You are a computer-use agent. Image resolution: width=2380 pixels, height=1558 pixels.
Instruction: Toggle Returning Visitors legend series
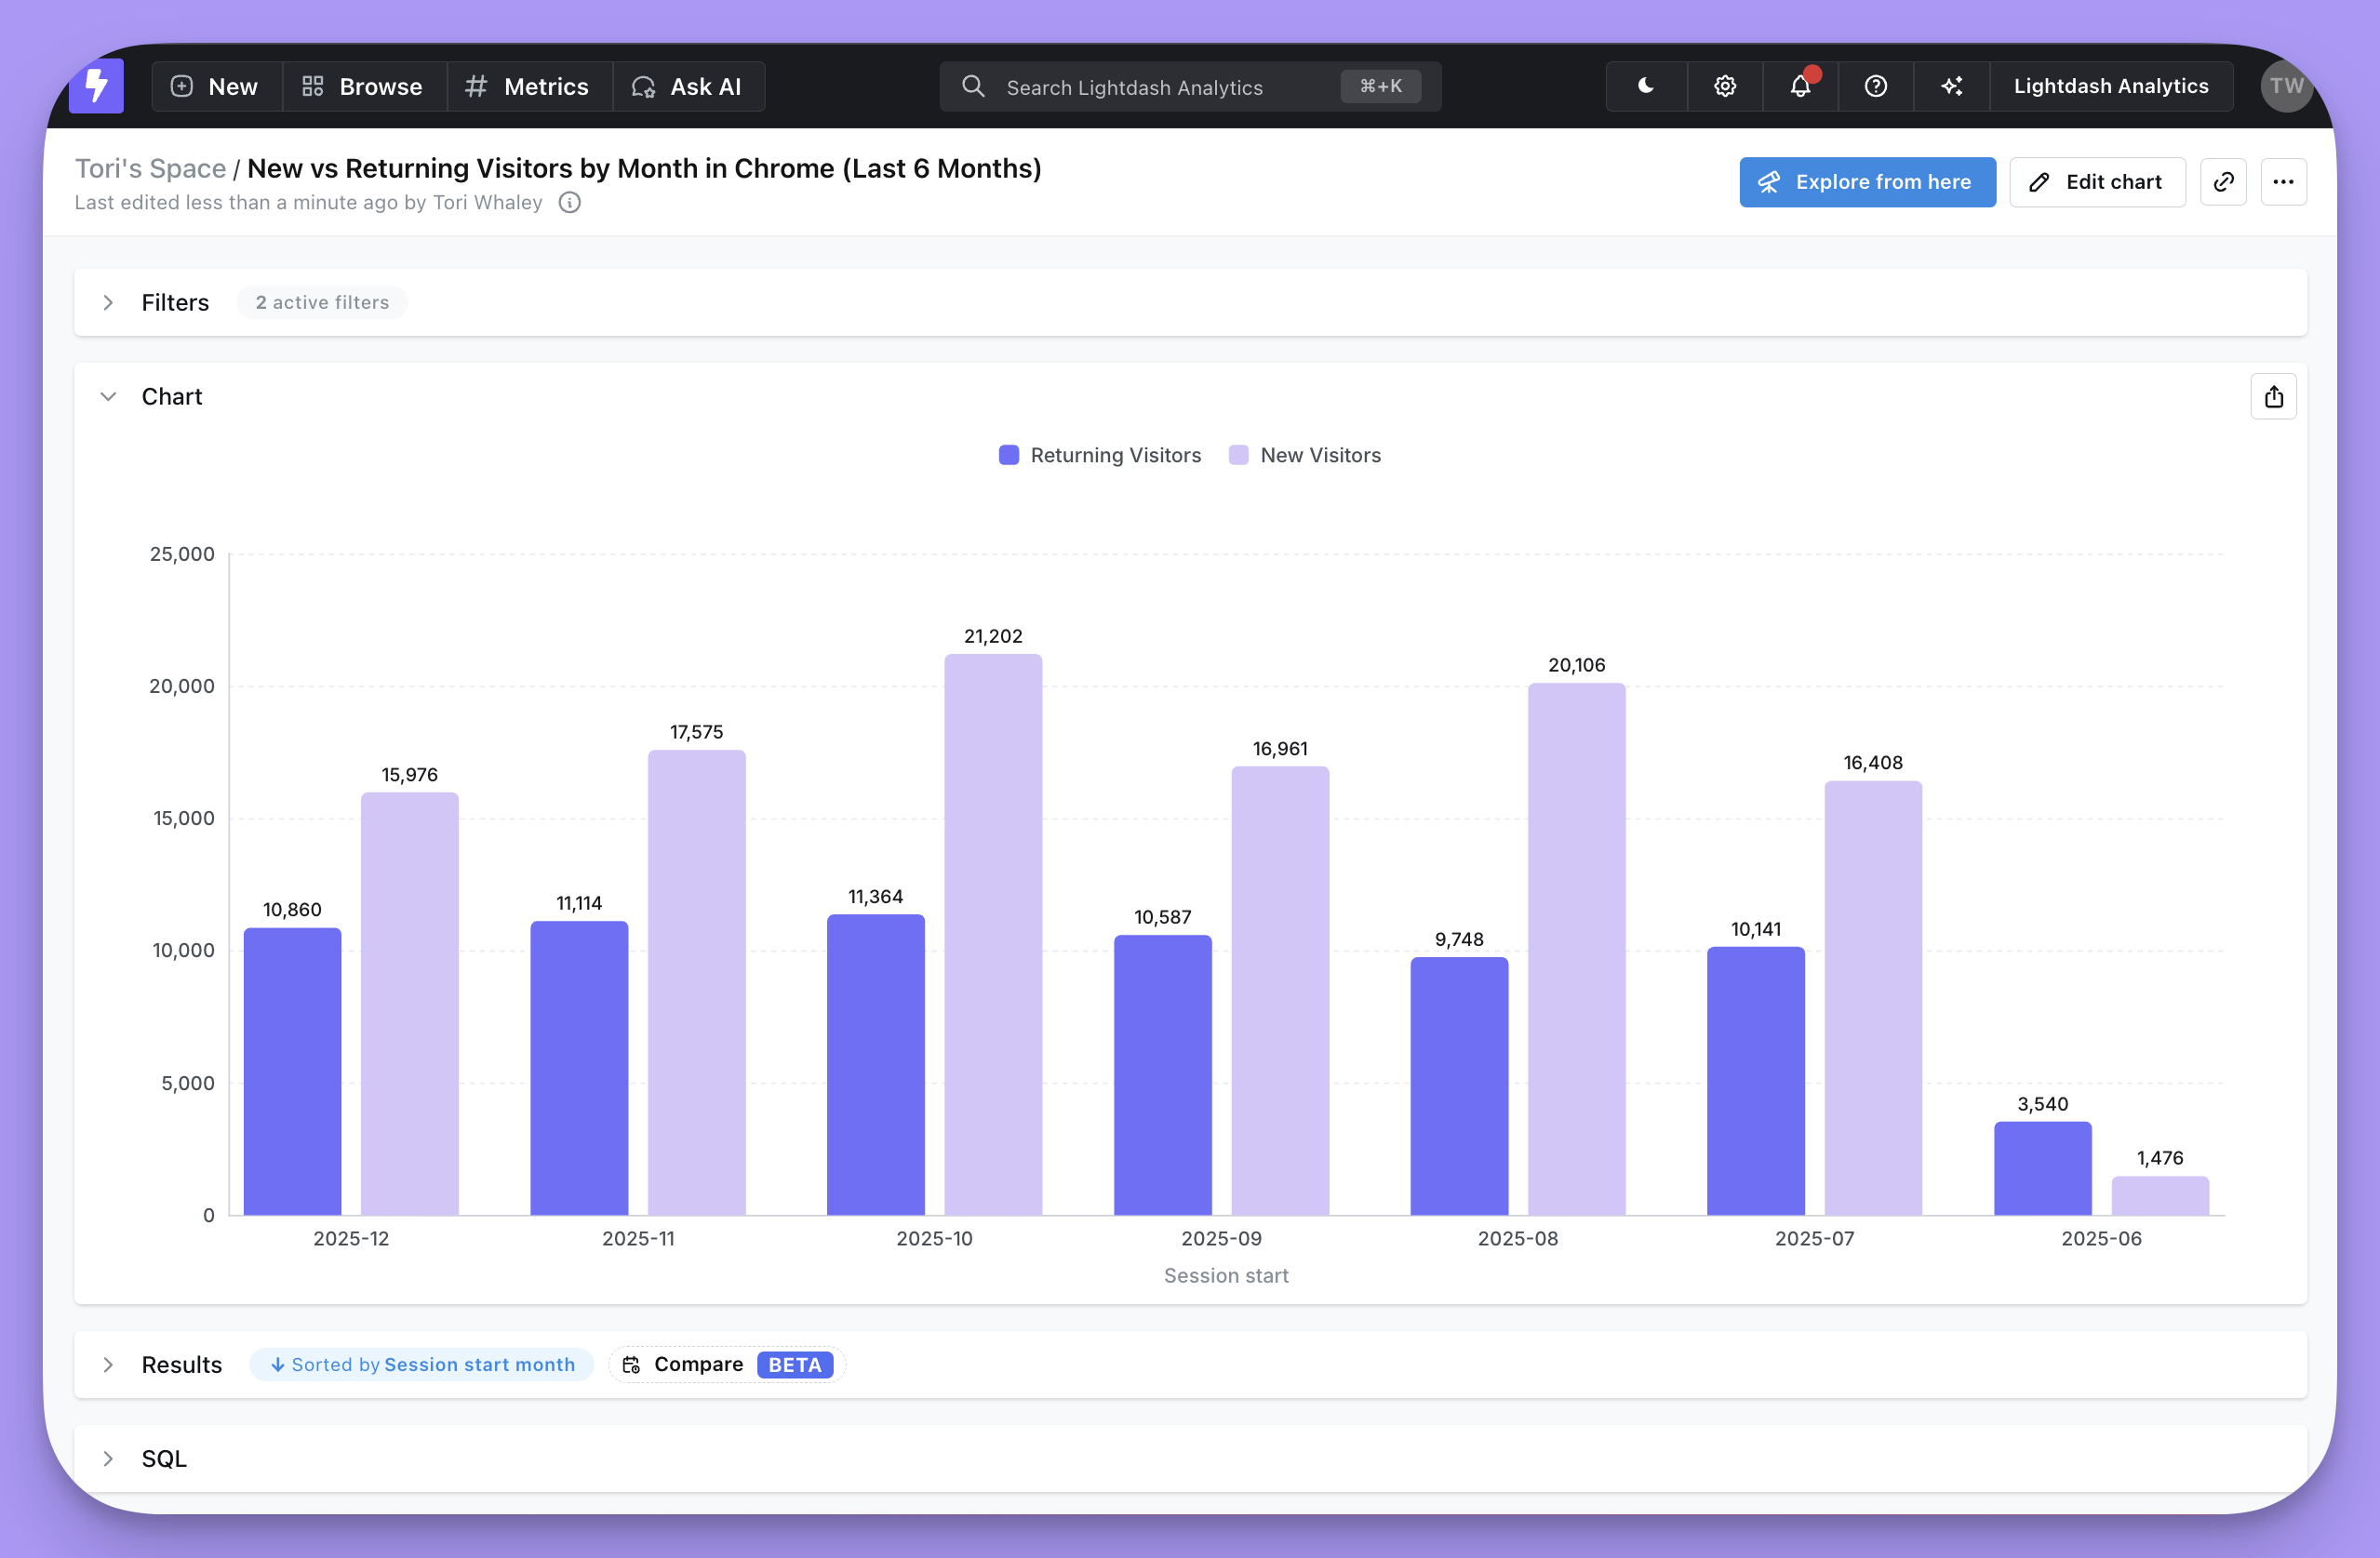pos(1100,455)
